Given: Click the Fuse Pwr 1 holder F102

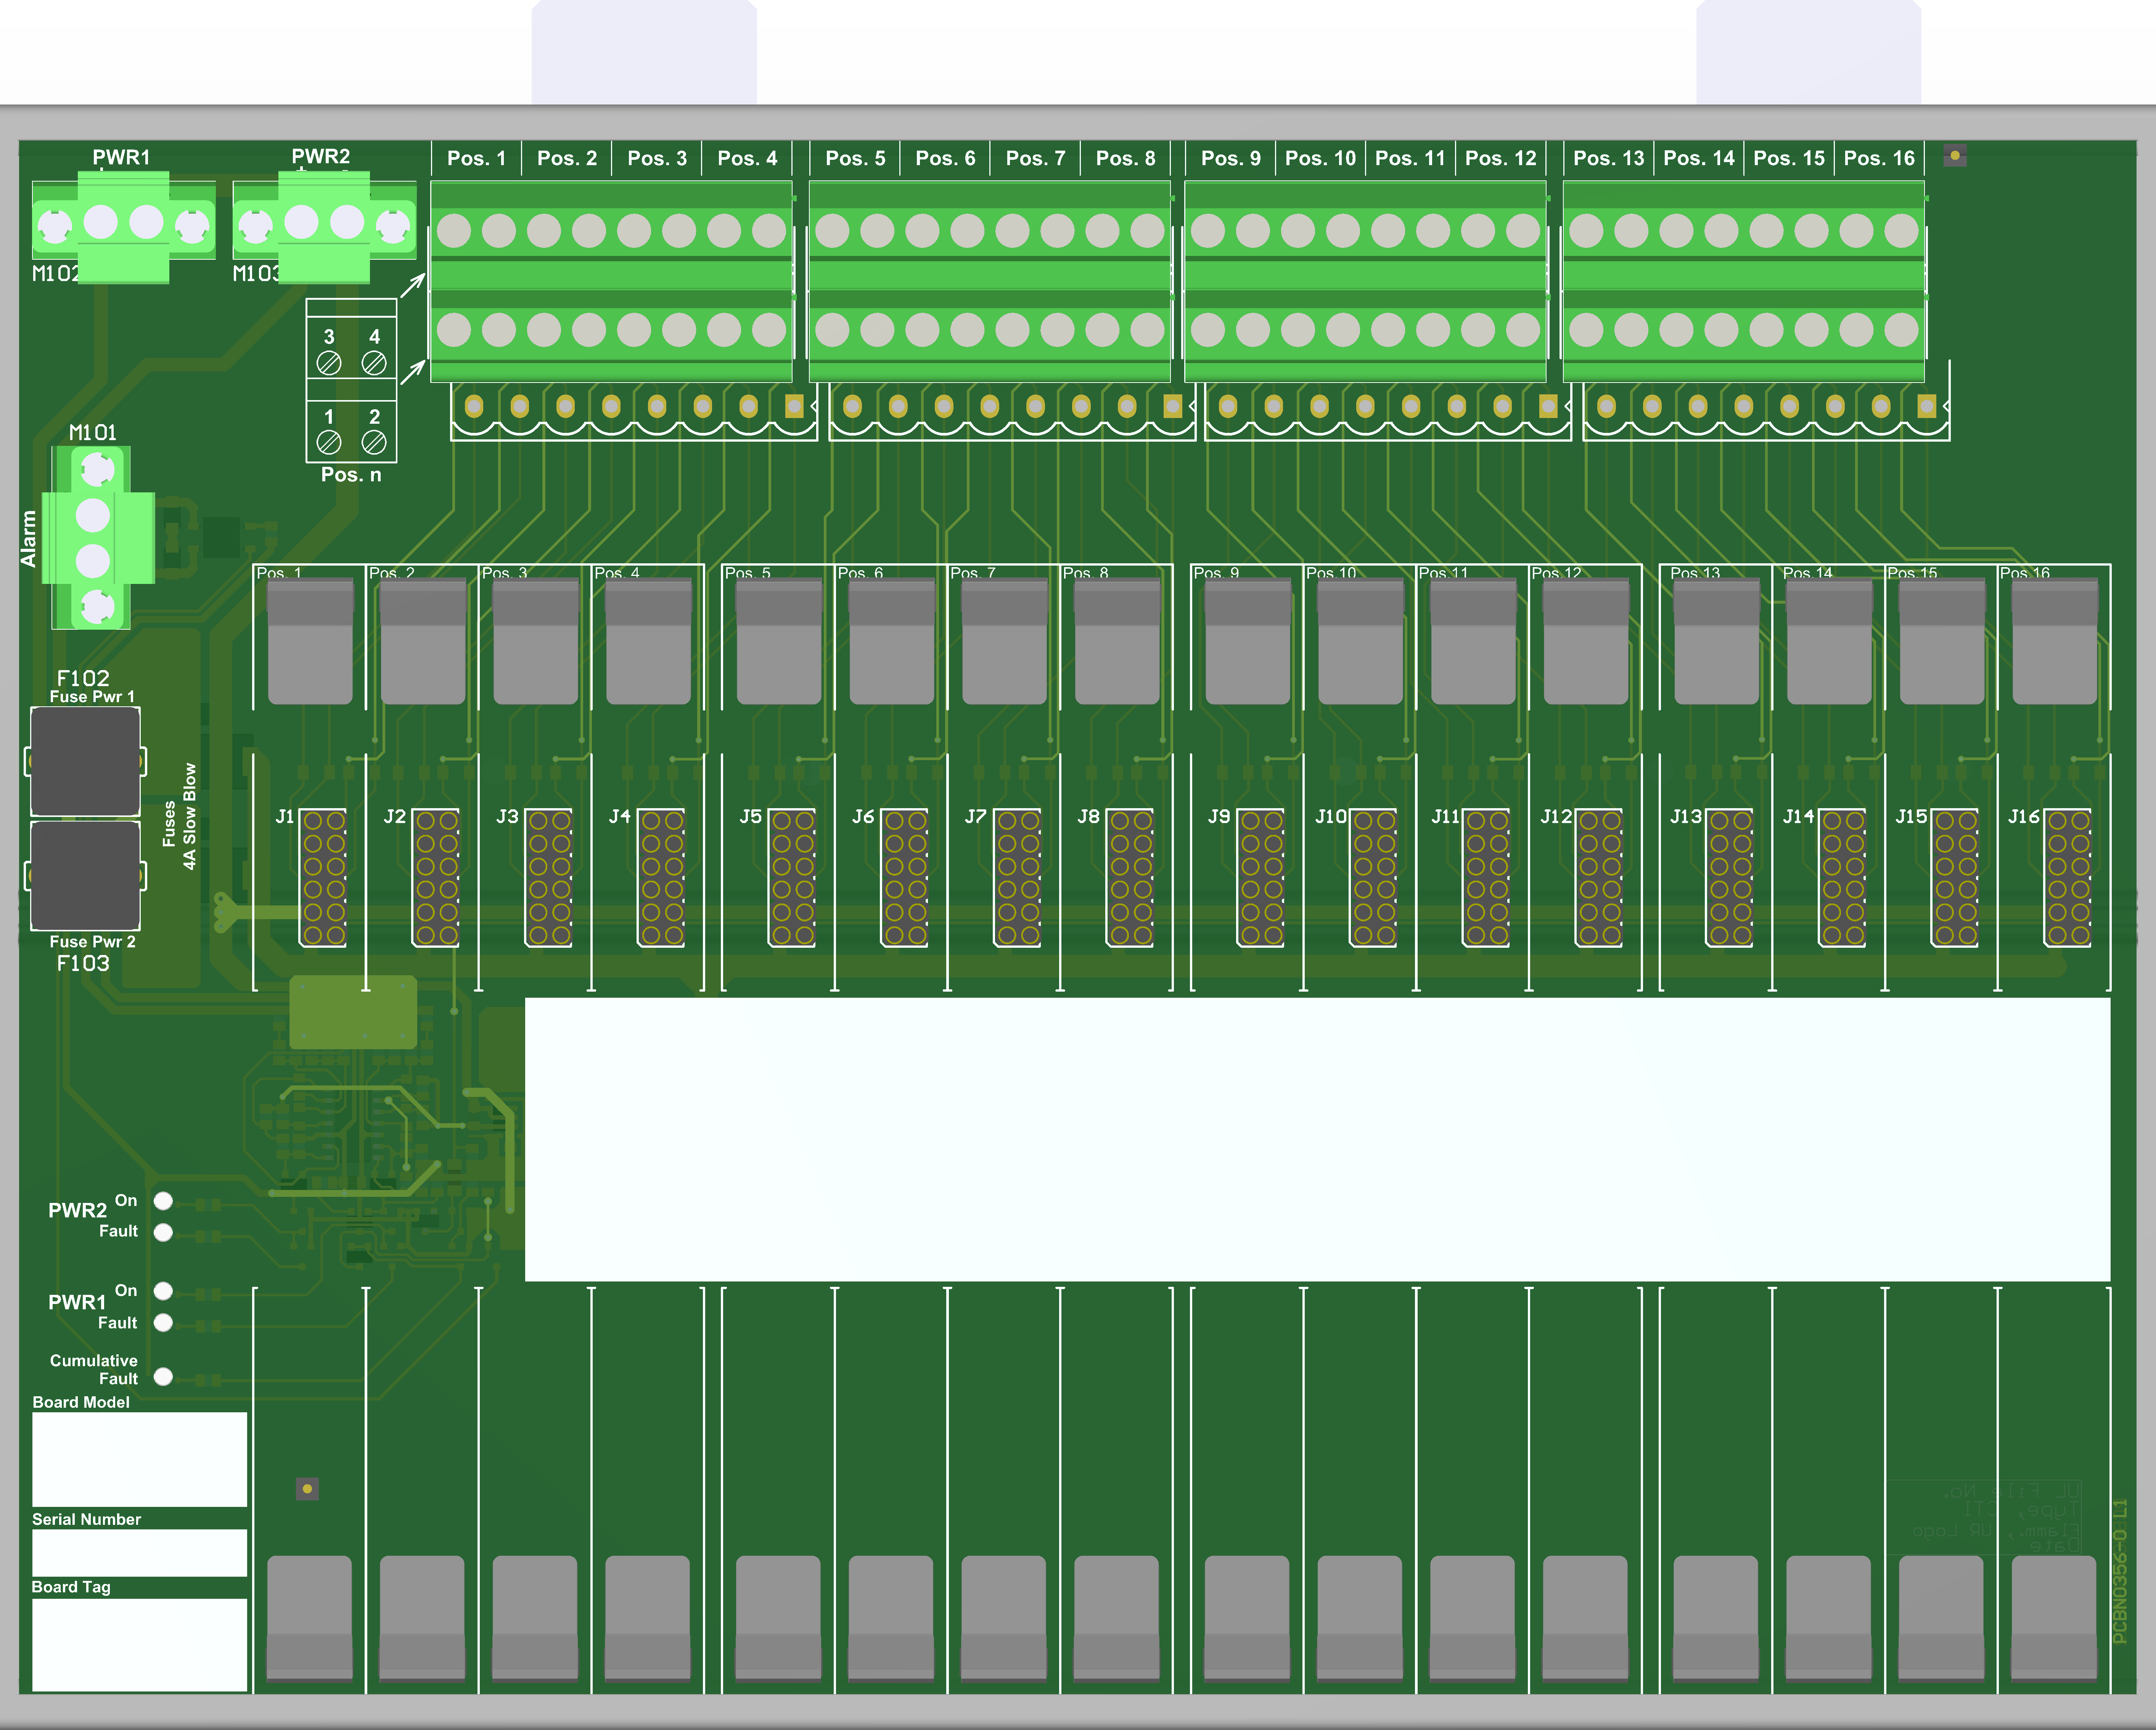Looking at the screenshot, I should pyautogui.click(x=85, y=762).
